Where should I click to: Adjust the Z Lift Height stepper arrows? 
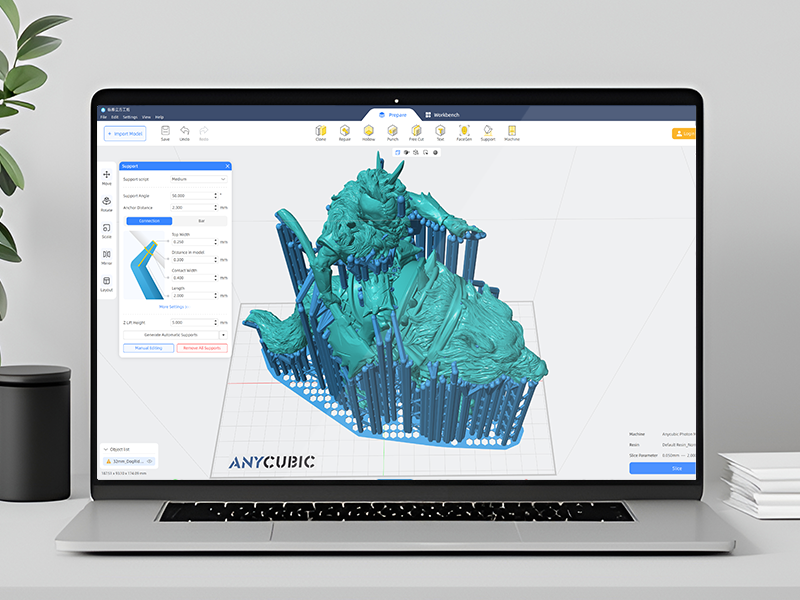point(215,322)
